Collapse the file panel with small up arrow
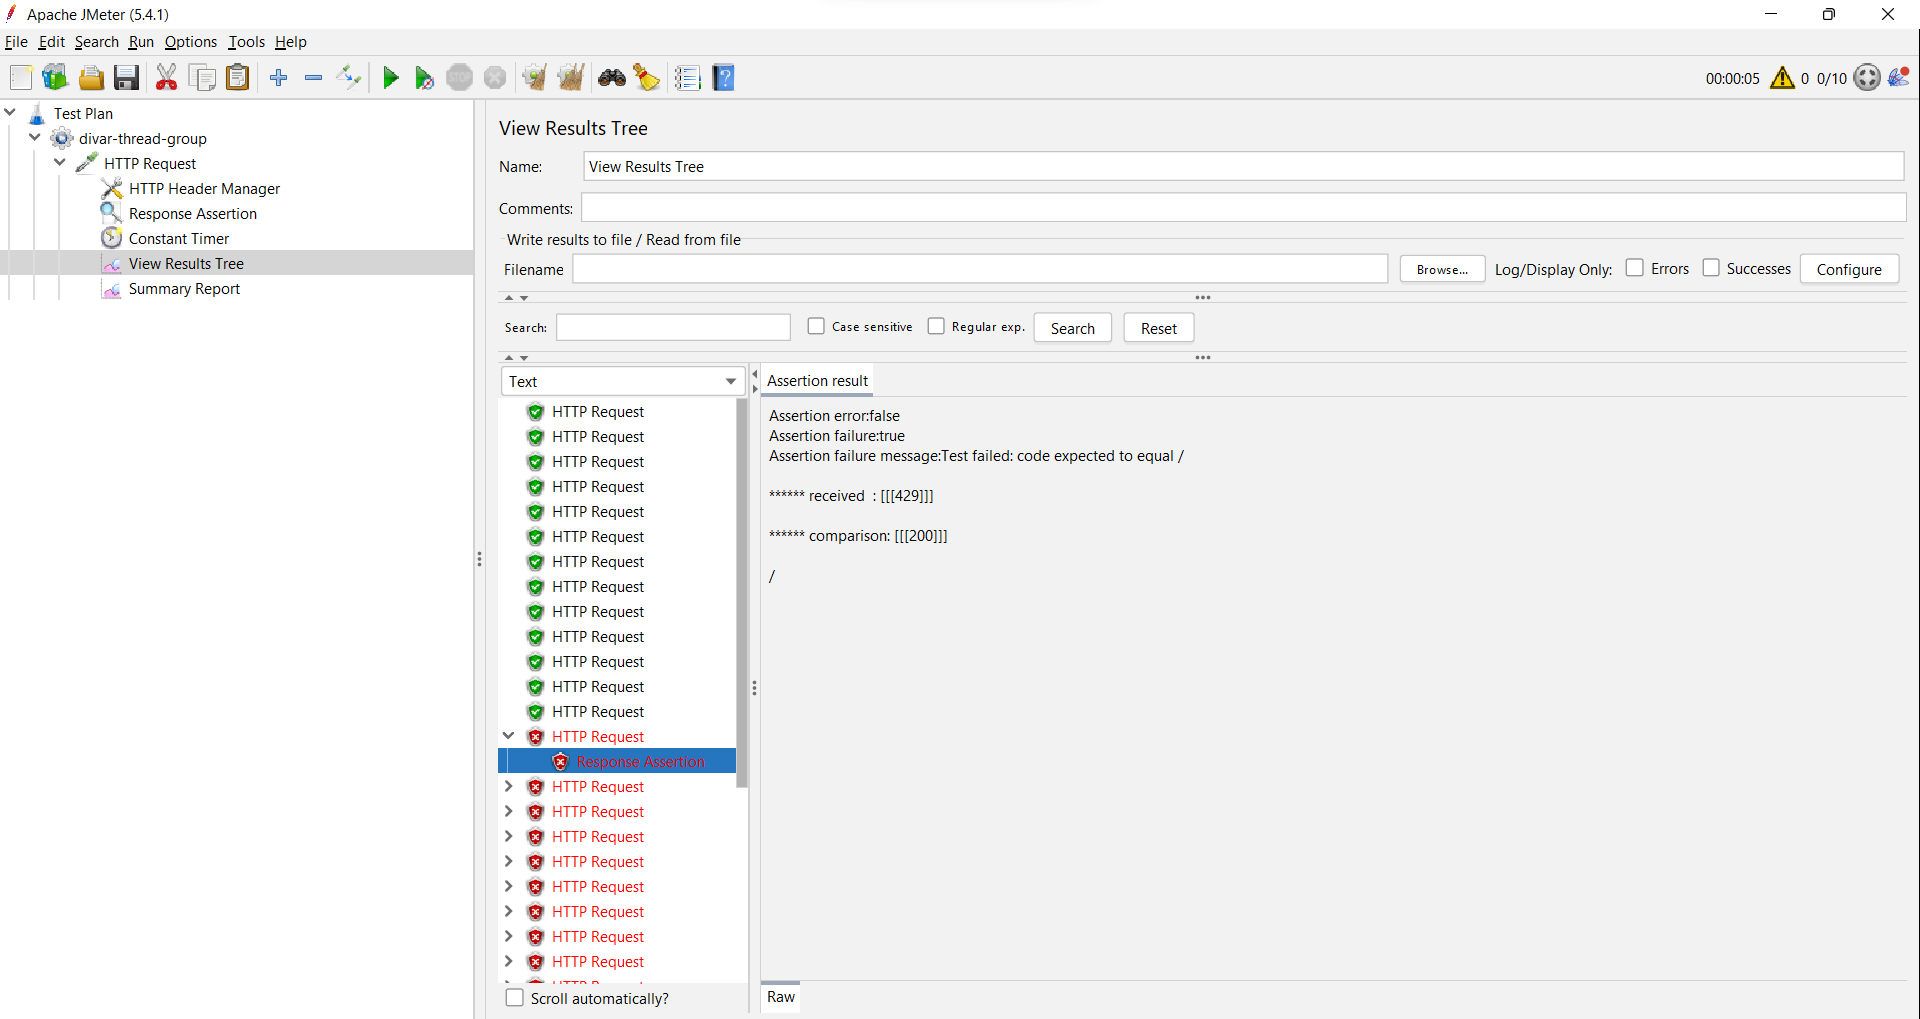This screenshot has width=1920, height=1019. pos(509,298)
